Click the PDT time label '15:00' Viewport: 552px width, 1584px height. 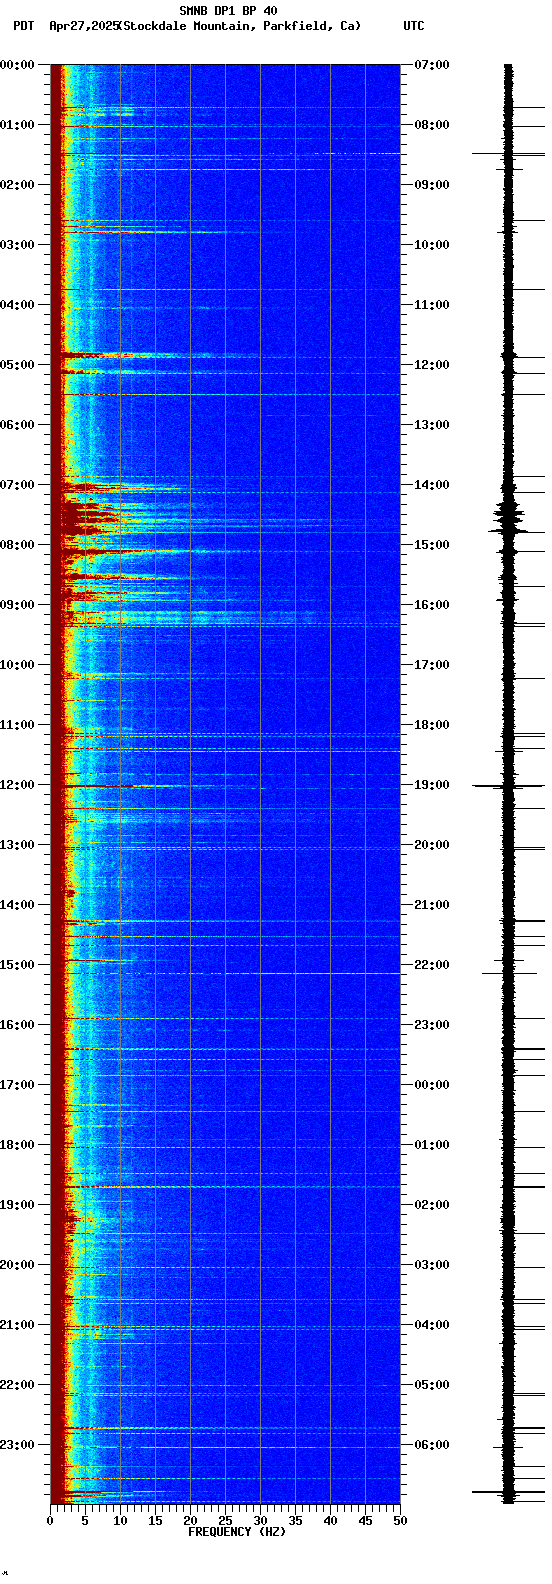click(17, 965)
